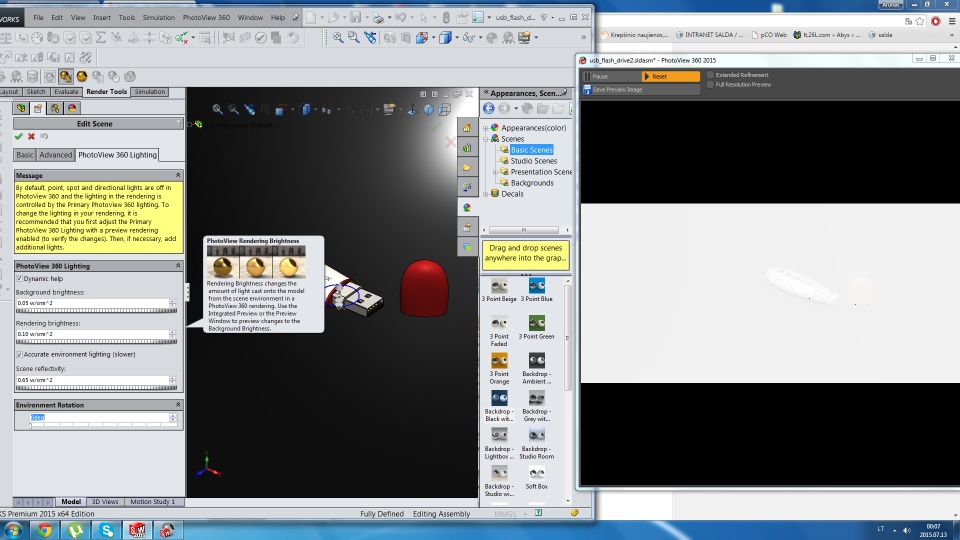The image size is (960, 540).
Task: Click the Zoom to Fit icon in the viewport toolbar
Action: click(217, 109)
